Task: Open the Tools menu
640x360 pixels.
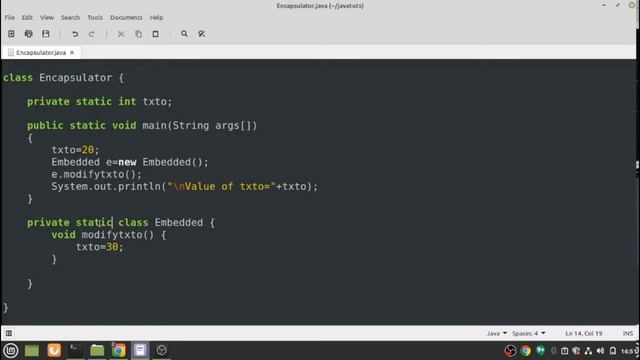Action: point(95,18)
